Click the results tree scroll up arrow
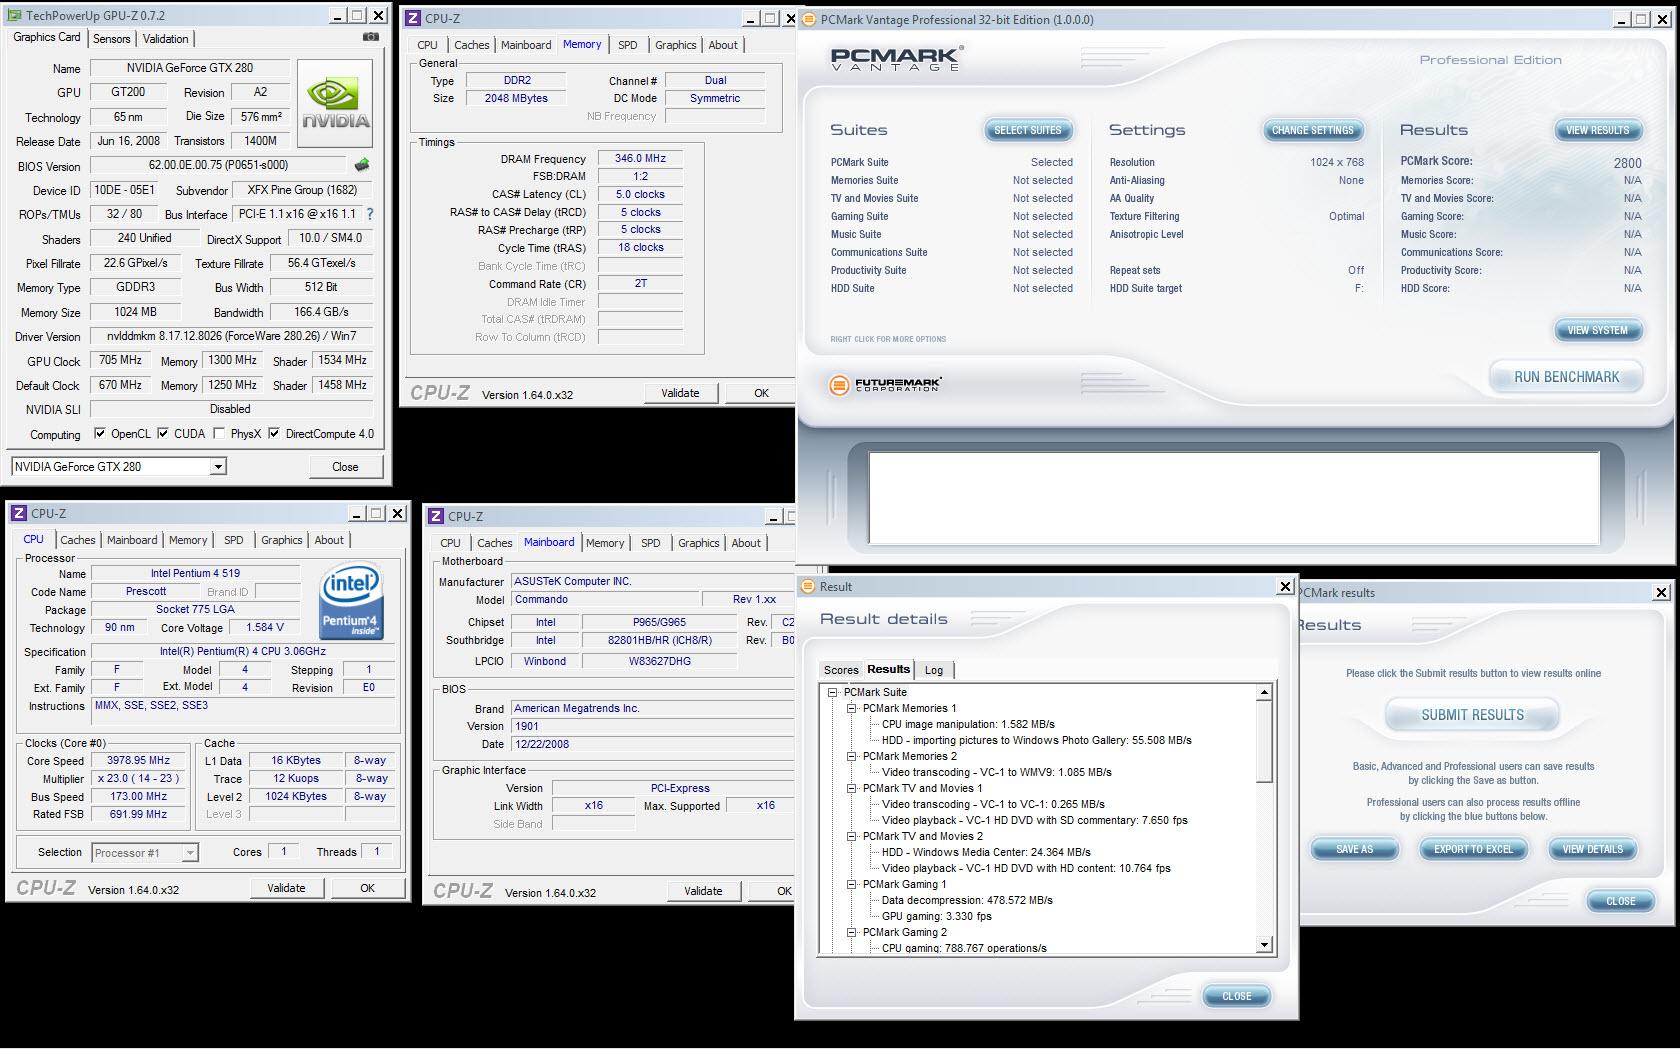1680x1050 pixels. [x=1264, y=692]
